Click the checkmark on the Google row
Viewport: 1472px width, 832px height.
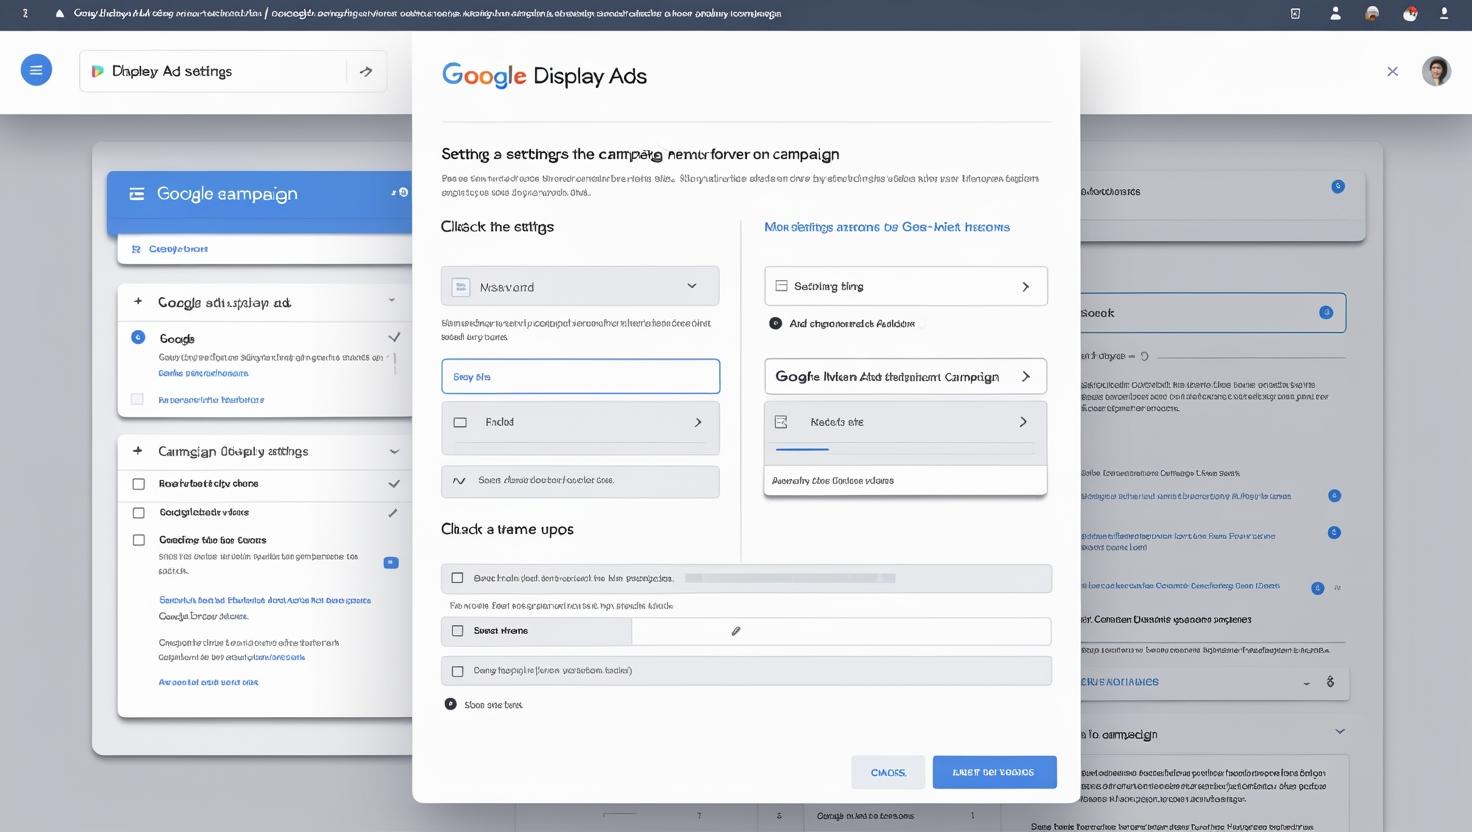394,338
